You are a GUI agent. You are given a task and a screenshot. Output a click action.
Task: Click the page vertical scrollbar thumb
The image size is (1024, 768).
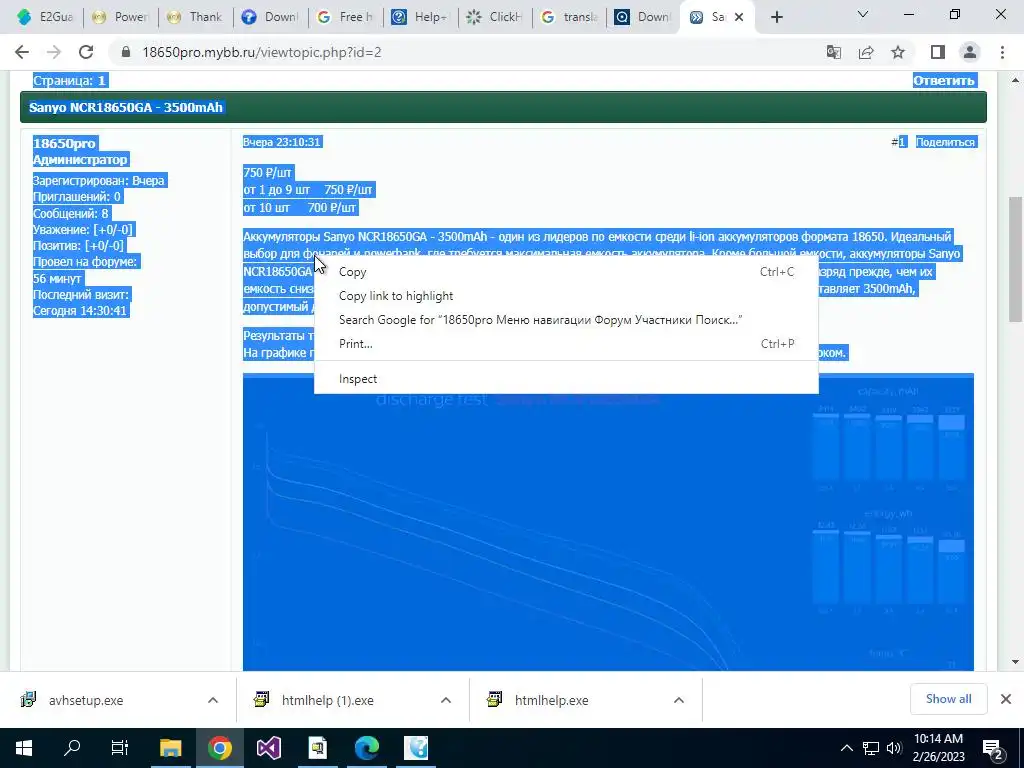pyautogui.click(x=1015, y=259)
